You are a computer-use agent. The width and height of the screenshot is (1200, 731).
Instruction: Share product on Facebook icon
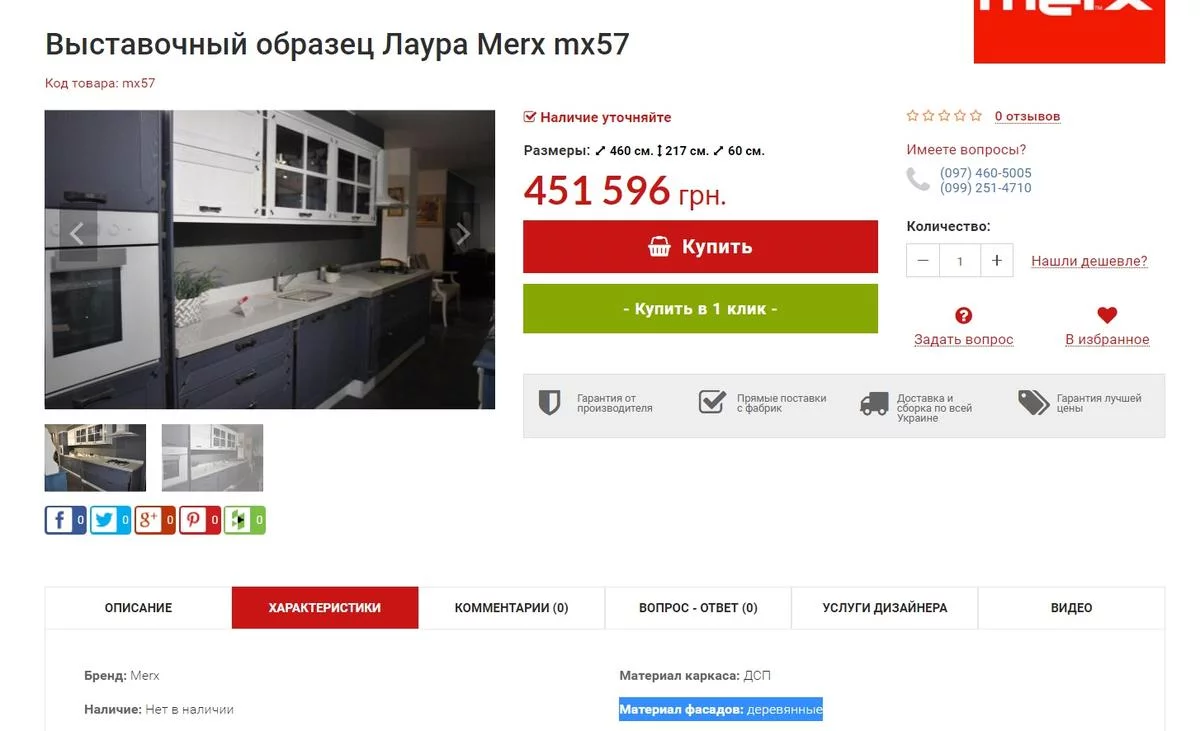59,520
